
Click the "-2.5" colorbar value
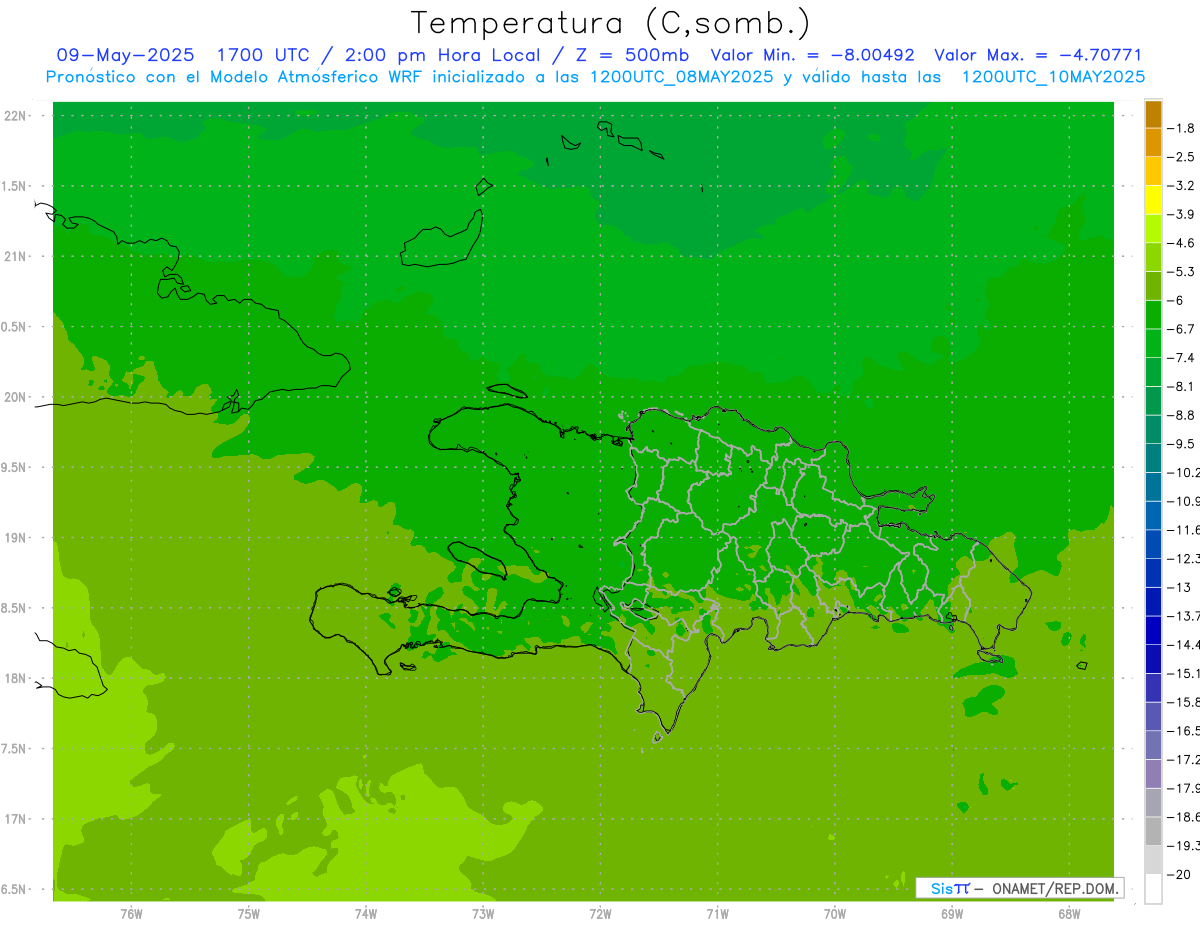coord(1181,157)
